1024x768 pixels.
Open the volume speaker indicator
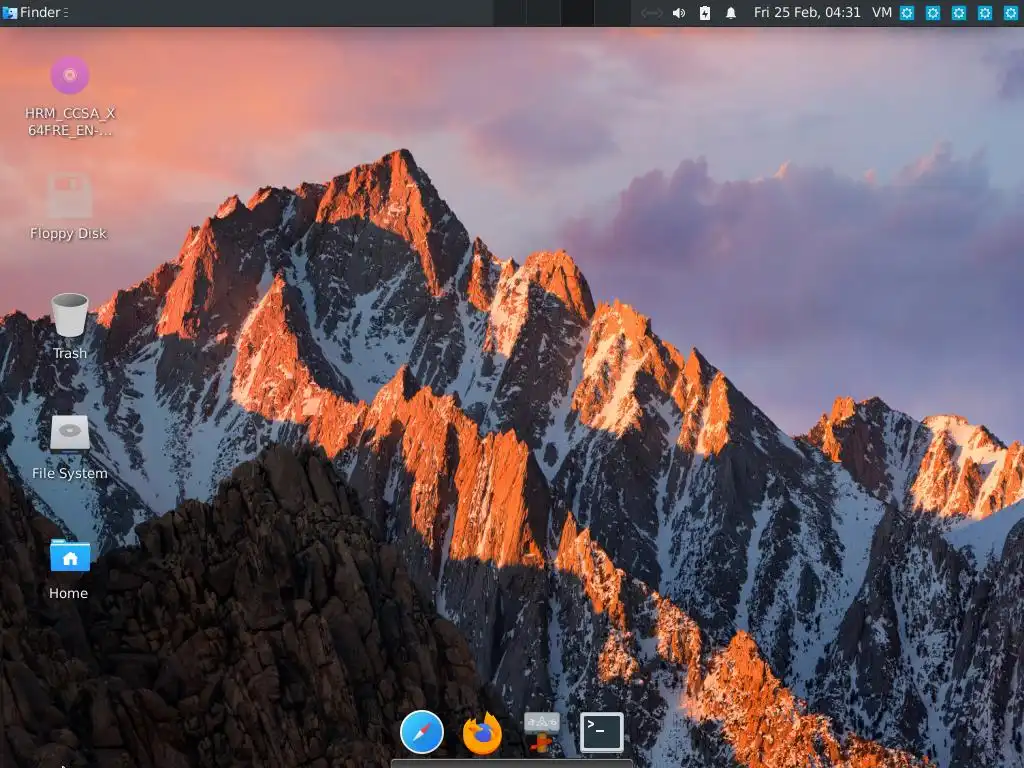[x=679, y=13]
